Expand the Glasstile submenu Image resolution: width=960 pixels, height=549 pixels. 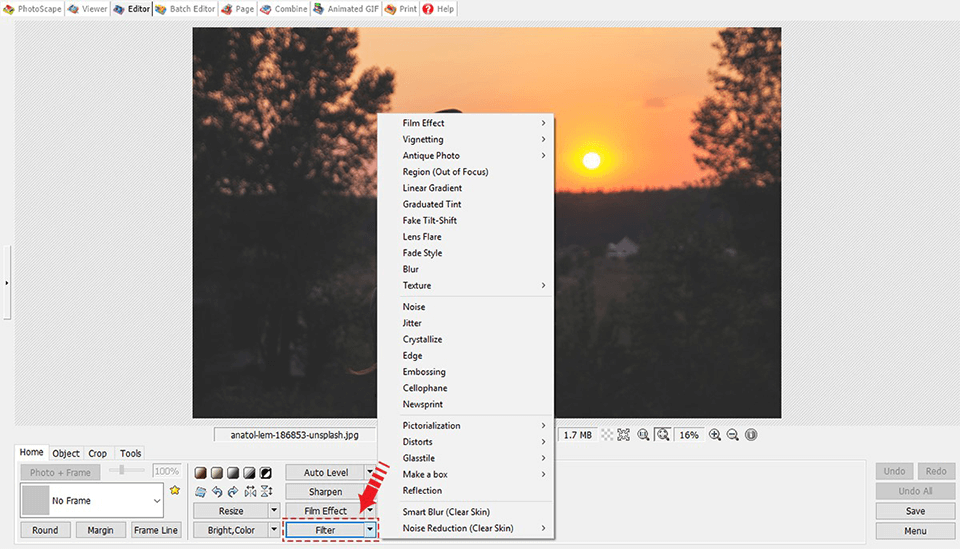(466, 458)
